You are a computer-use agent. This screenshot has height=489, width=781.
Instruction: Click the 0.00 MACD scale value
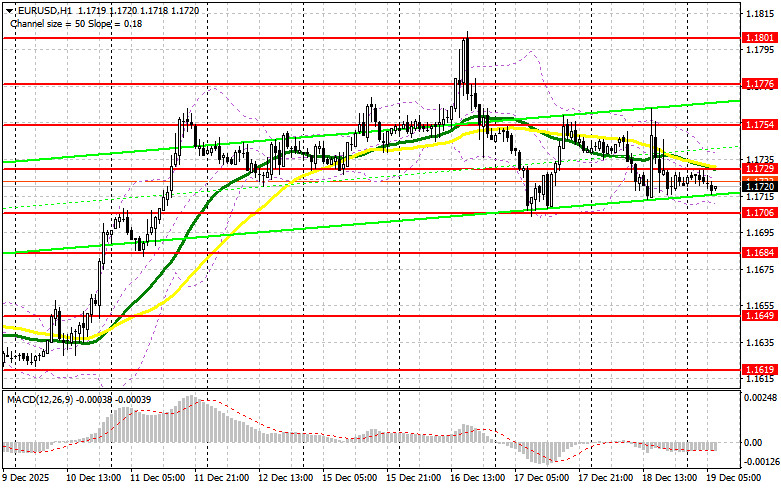click(753, 442)
